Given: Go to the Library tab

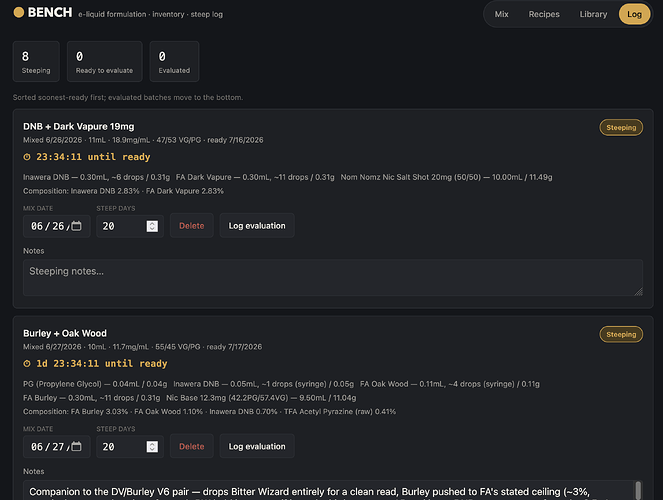Looking at the screenshot, I should 593,14.
